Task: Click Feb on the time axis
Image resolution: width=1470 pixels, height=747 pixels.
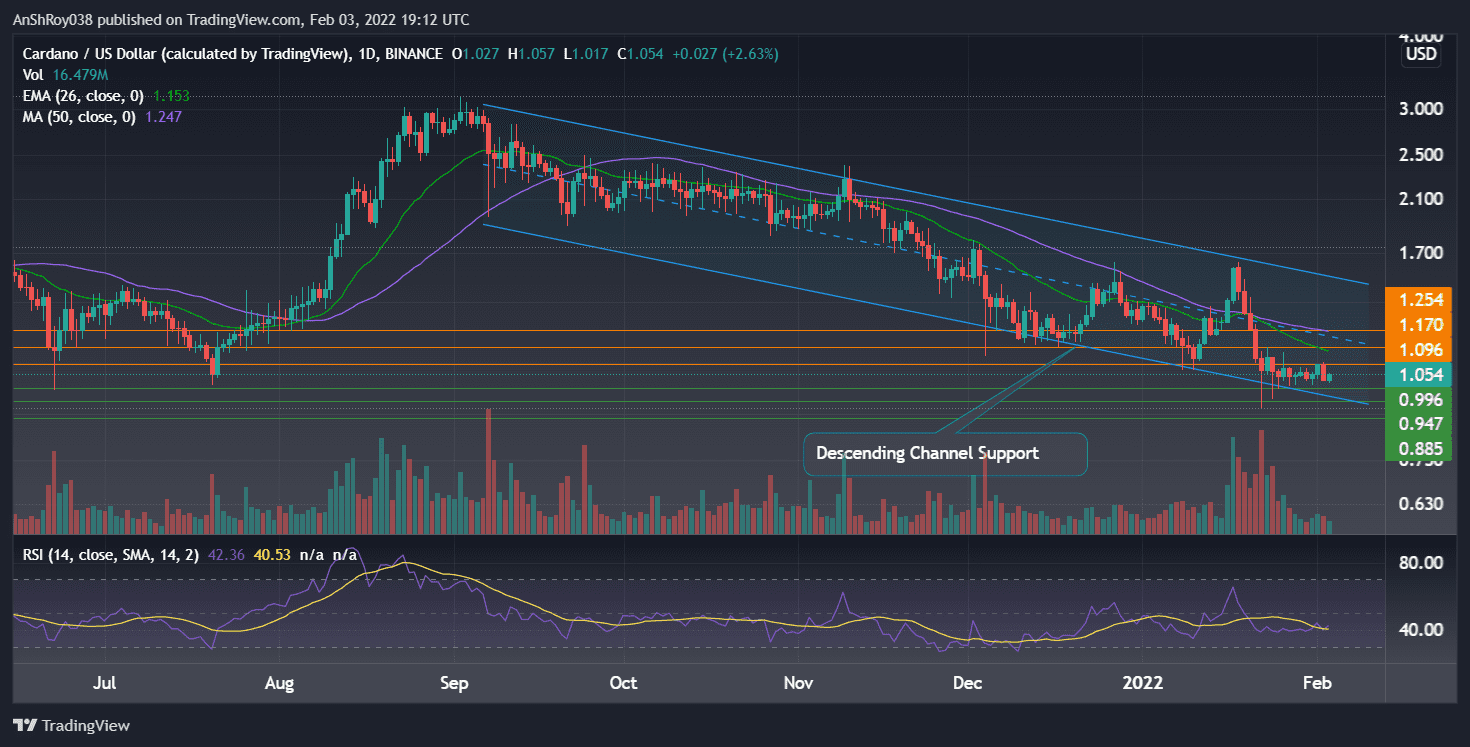Action: [x=1317, y=683]
